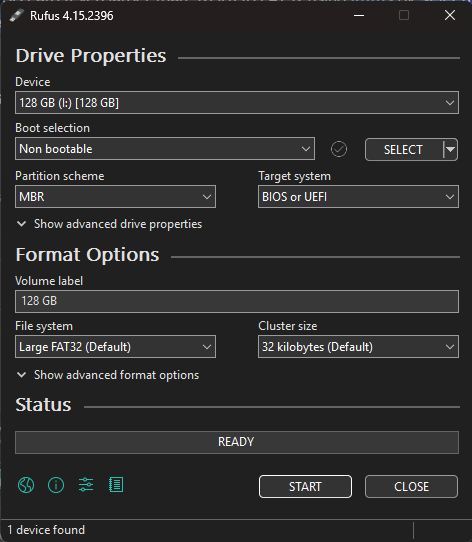
Task: Click the 'Device' field label
Action: point(33,82)
